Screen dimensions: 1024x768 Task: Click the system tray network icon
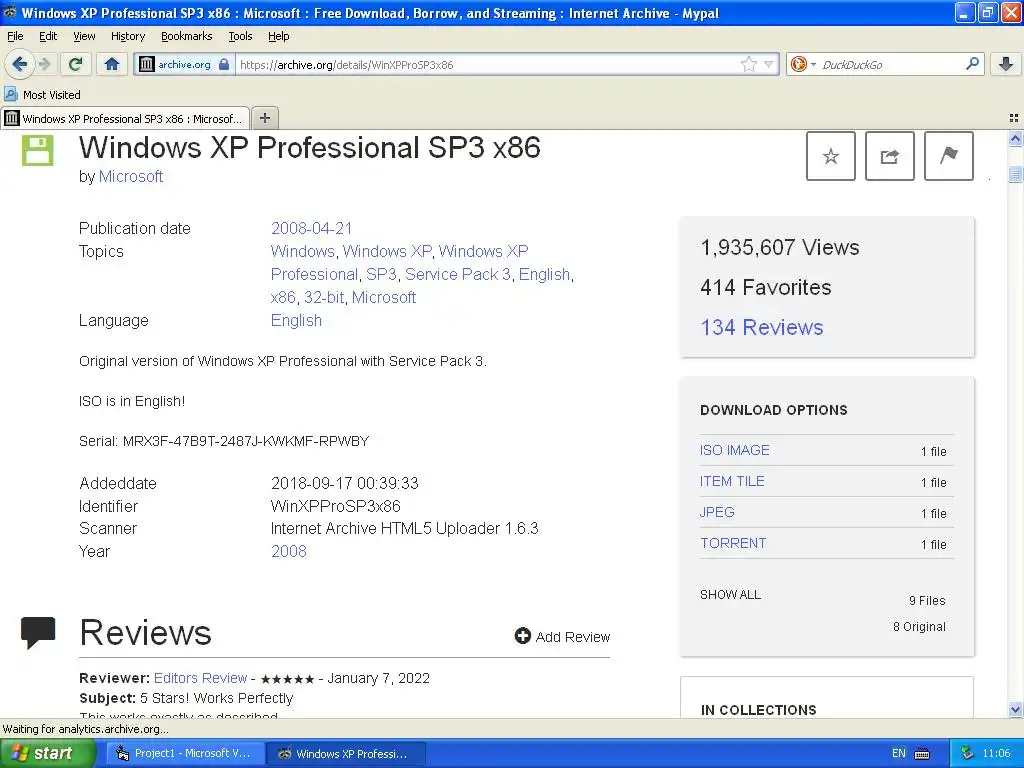tap(967, 753)
